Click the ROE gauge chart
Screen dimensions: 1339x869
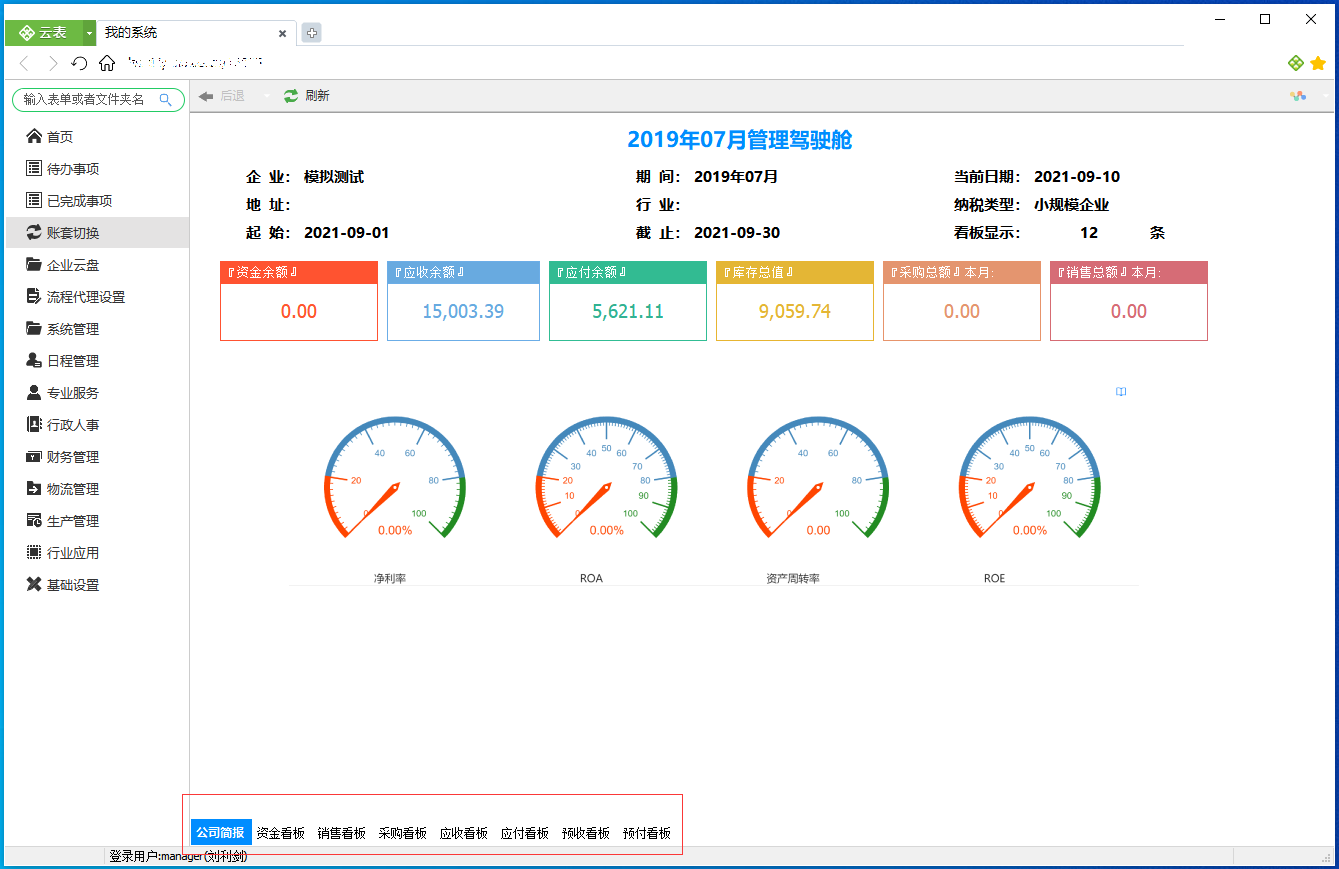click(x=1029, y=478)
